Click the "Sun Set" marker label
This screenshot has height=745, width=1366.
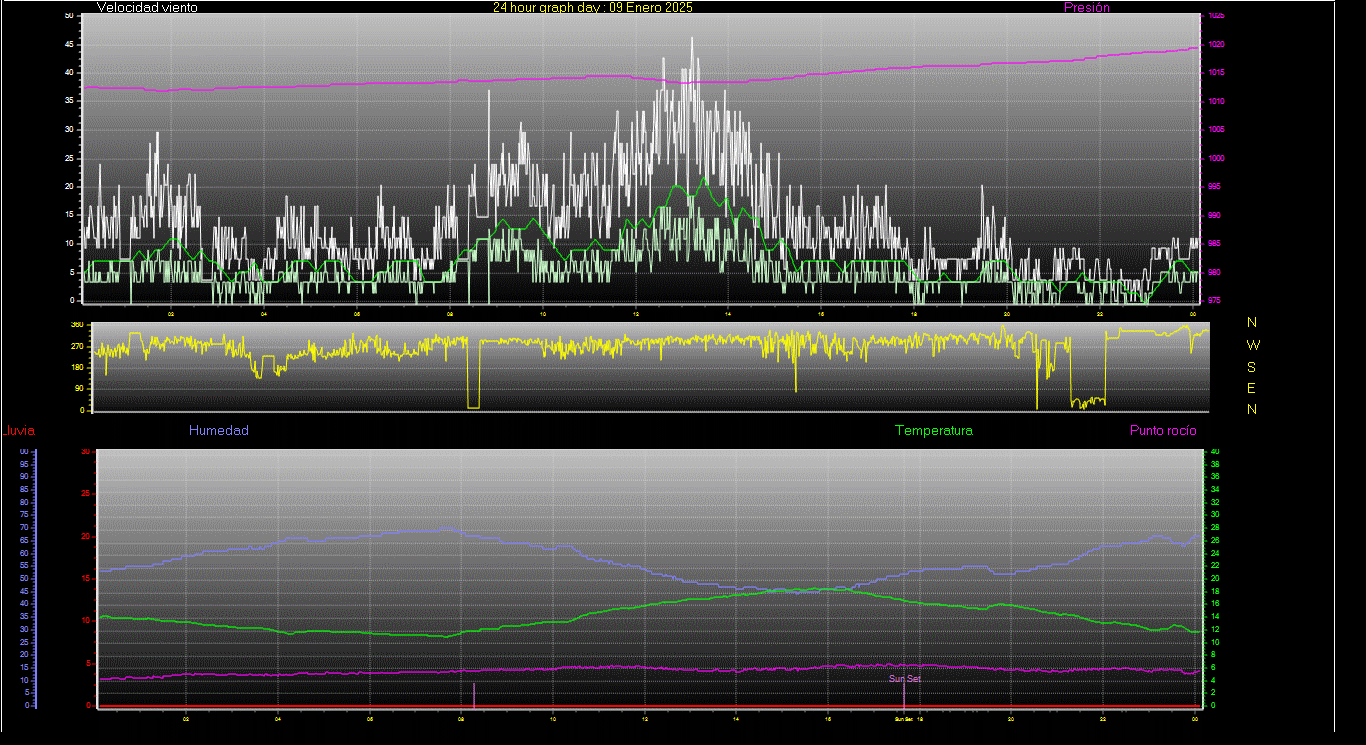[905, 678]
